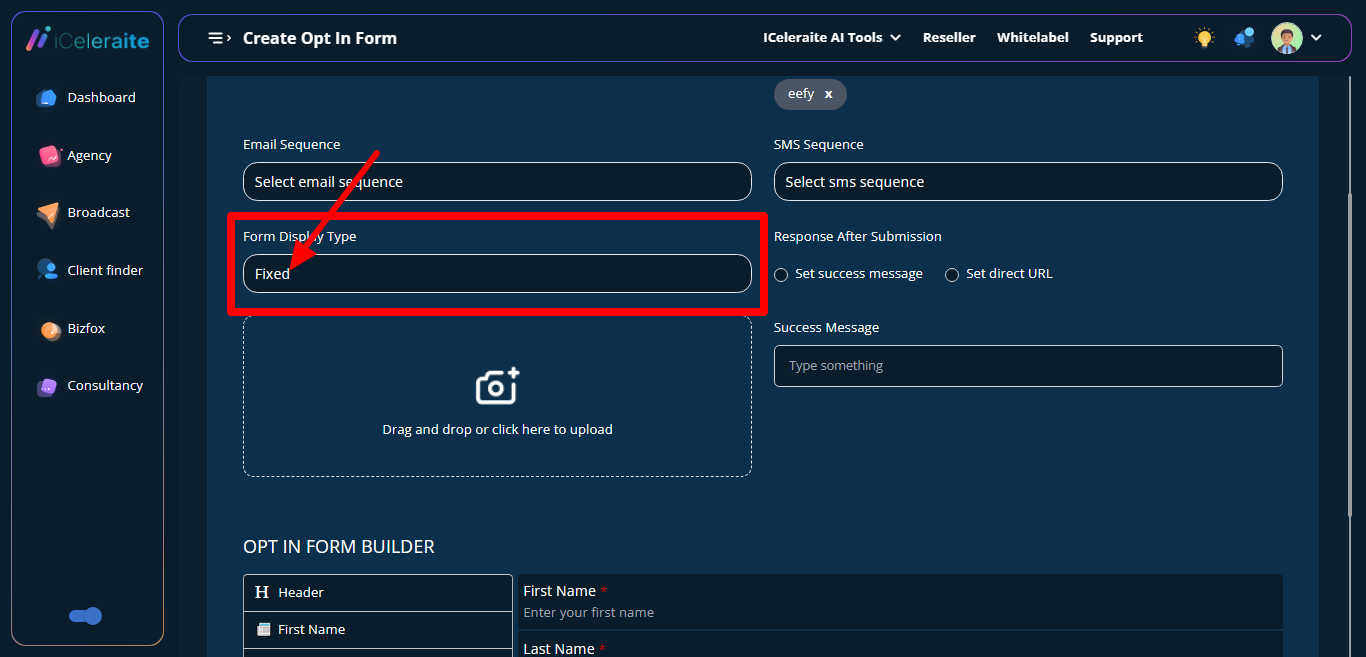
Task: Click the Bizfox sidebar icon
Action: [x=50, y=329]
